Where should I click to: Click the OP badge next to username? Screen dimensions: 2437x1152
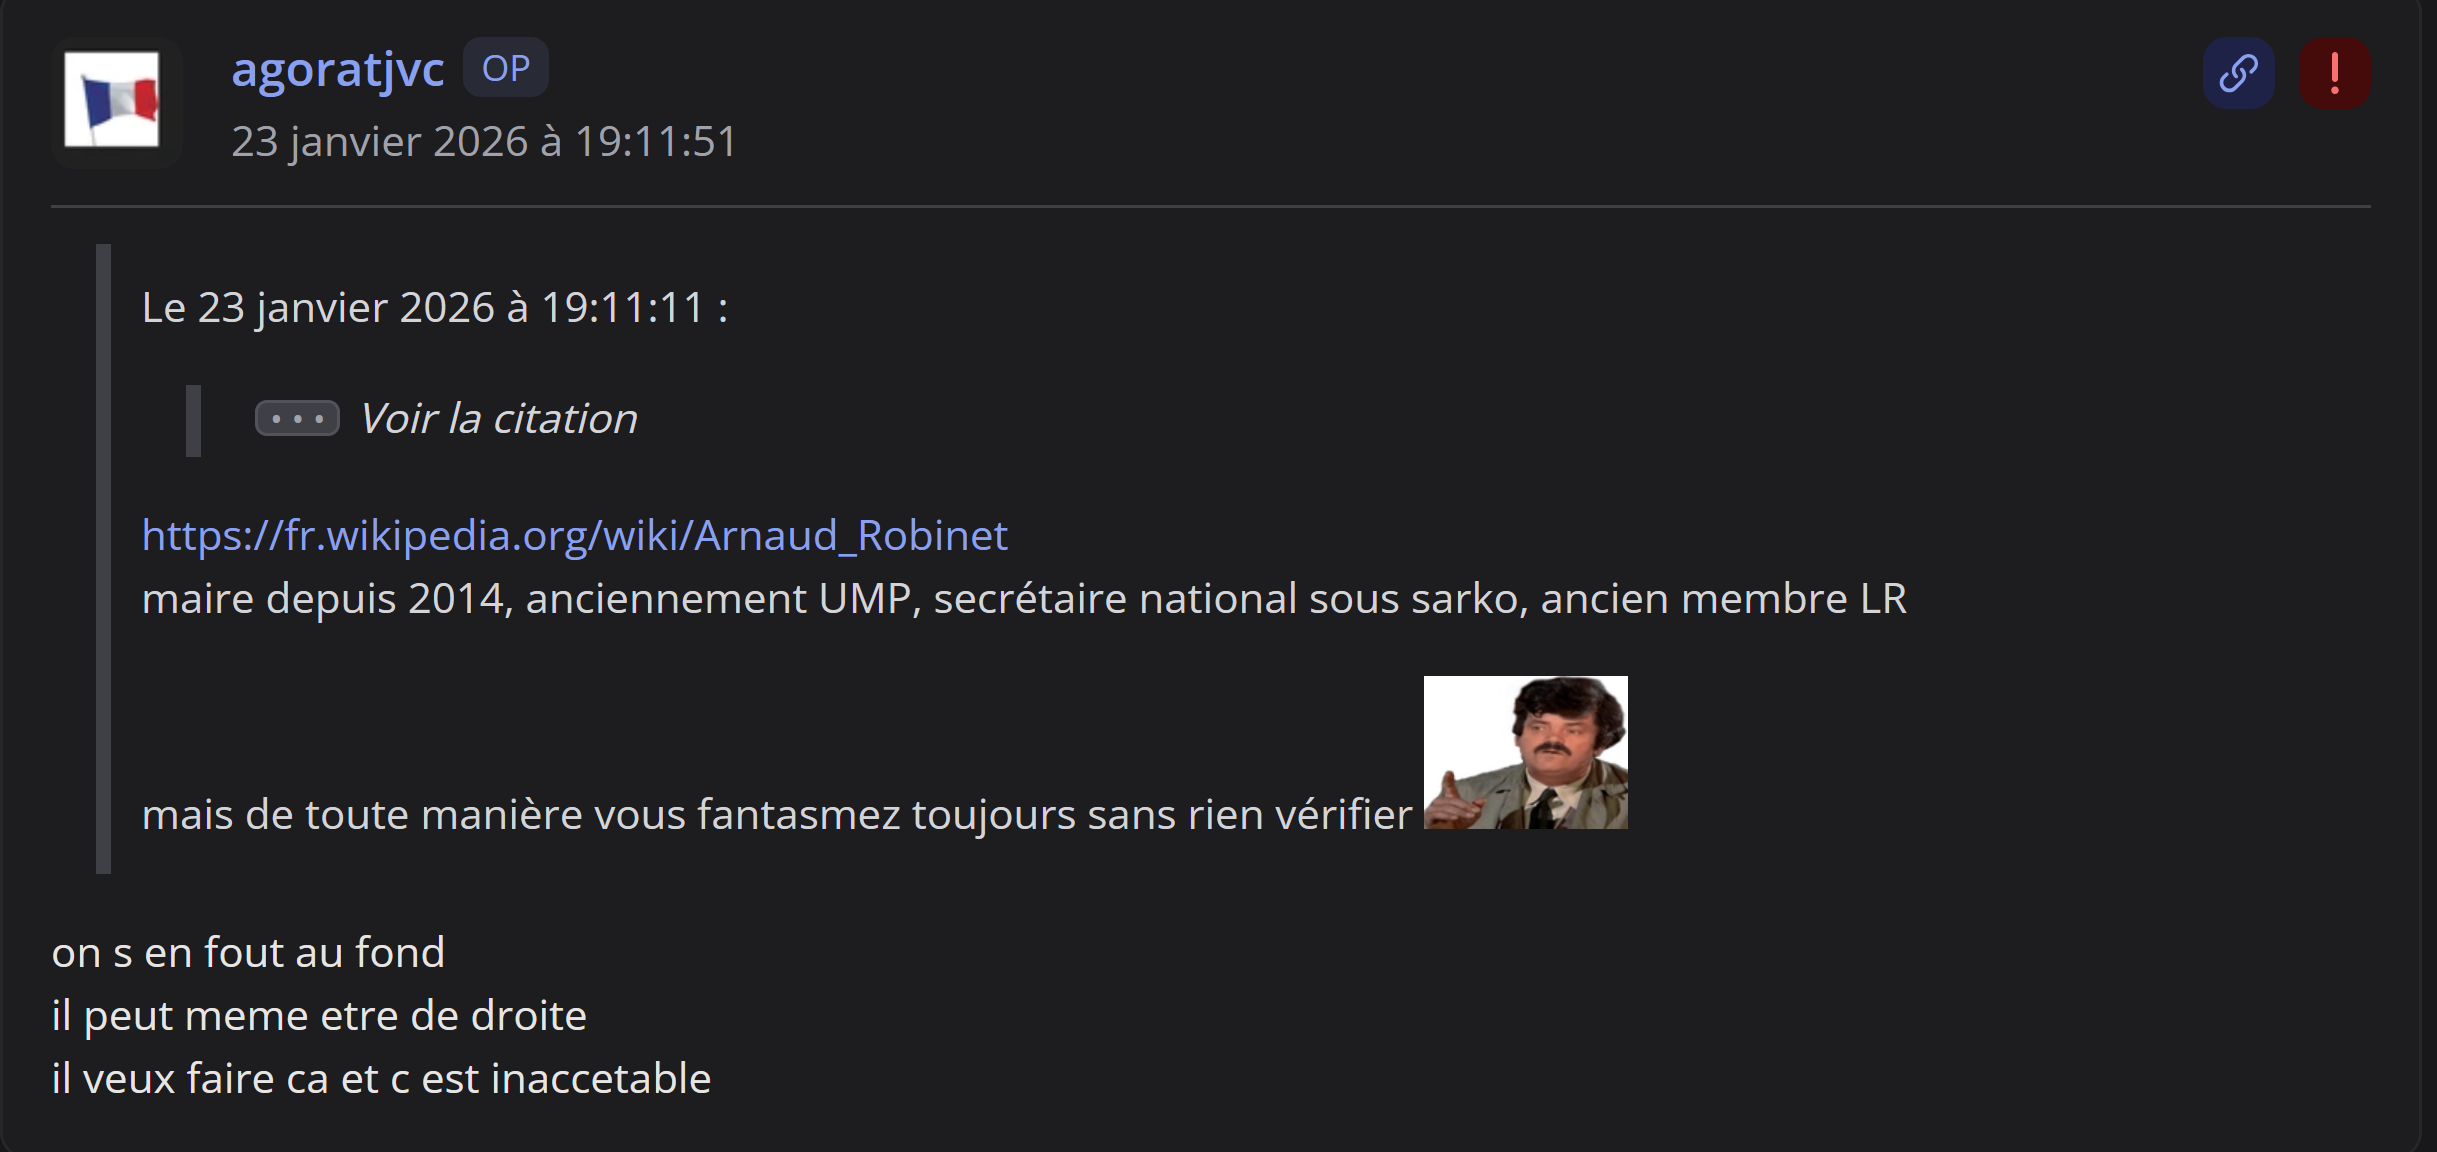pyautogui.click(x=505, y=68)
